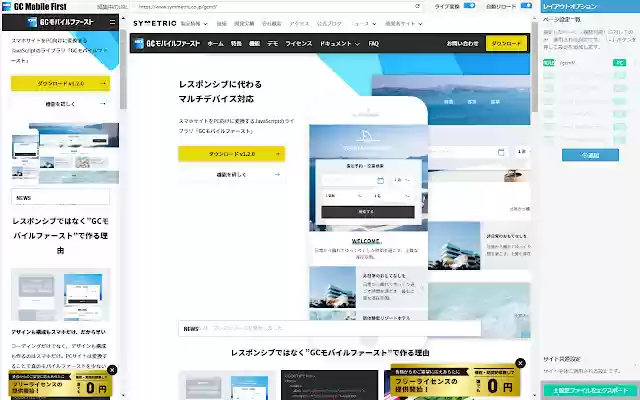Image resolution: width=640 pixels, height=400 pixels.
Task: Click the 公式ブログ link in Symmetric nav
Action: coord(329,24)
